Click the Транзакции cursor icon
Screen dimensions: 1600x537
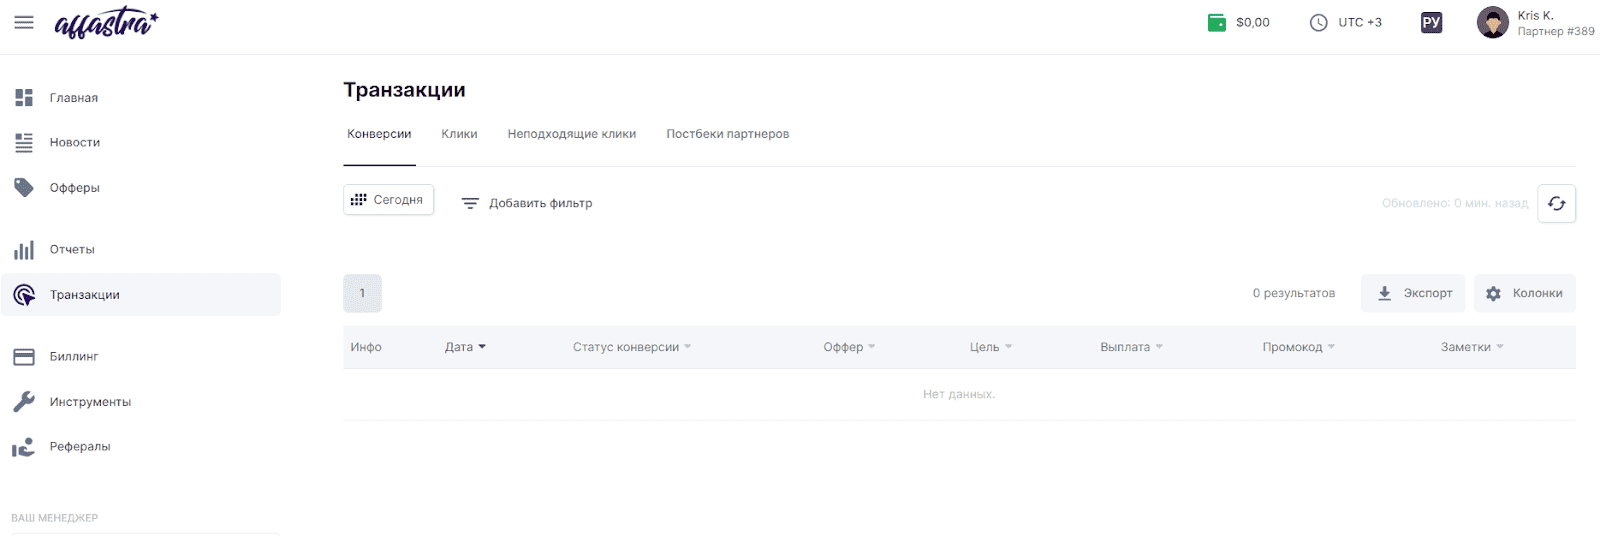[x=24, y=295]
